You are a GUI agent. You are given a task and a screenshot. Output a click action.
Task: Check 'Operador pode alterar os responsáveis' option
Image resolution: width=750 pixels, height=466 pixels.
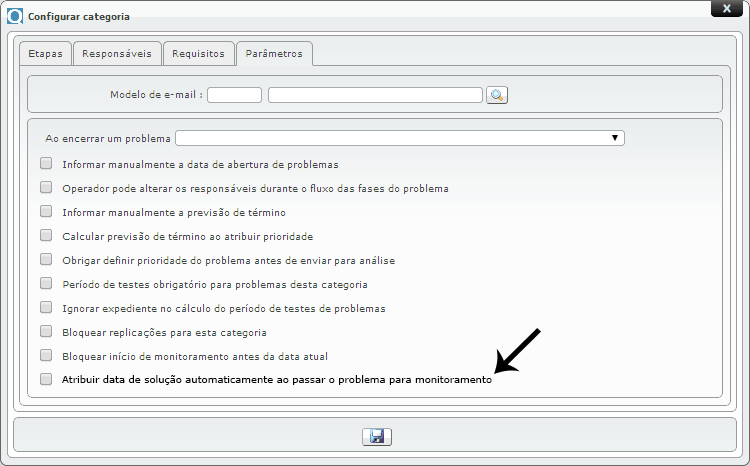click(46, 187)
